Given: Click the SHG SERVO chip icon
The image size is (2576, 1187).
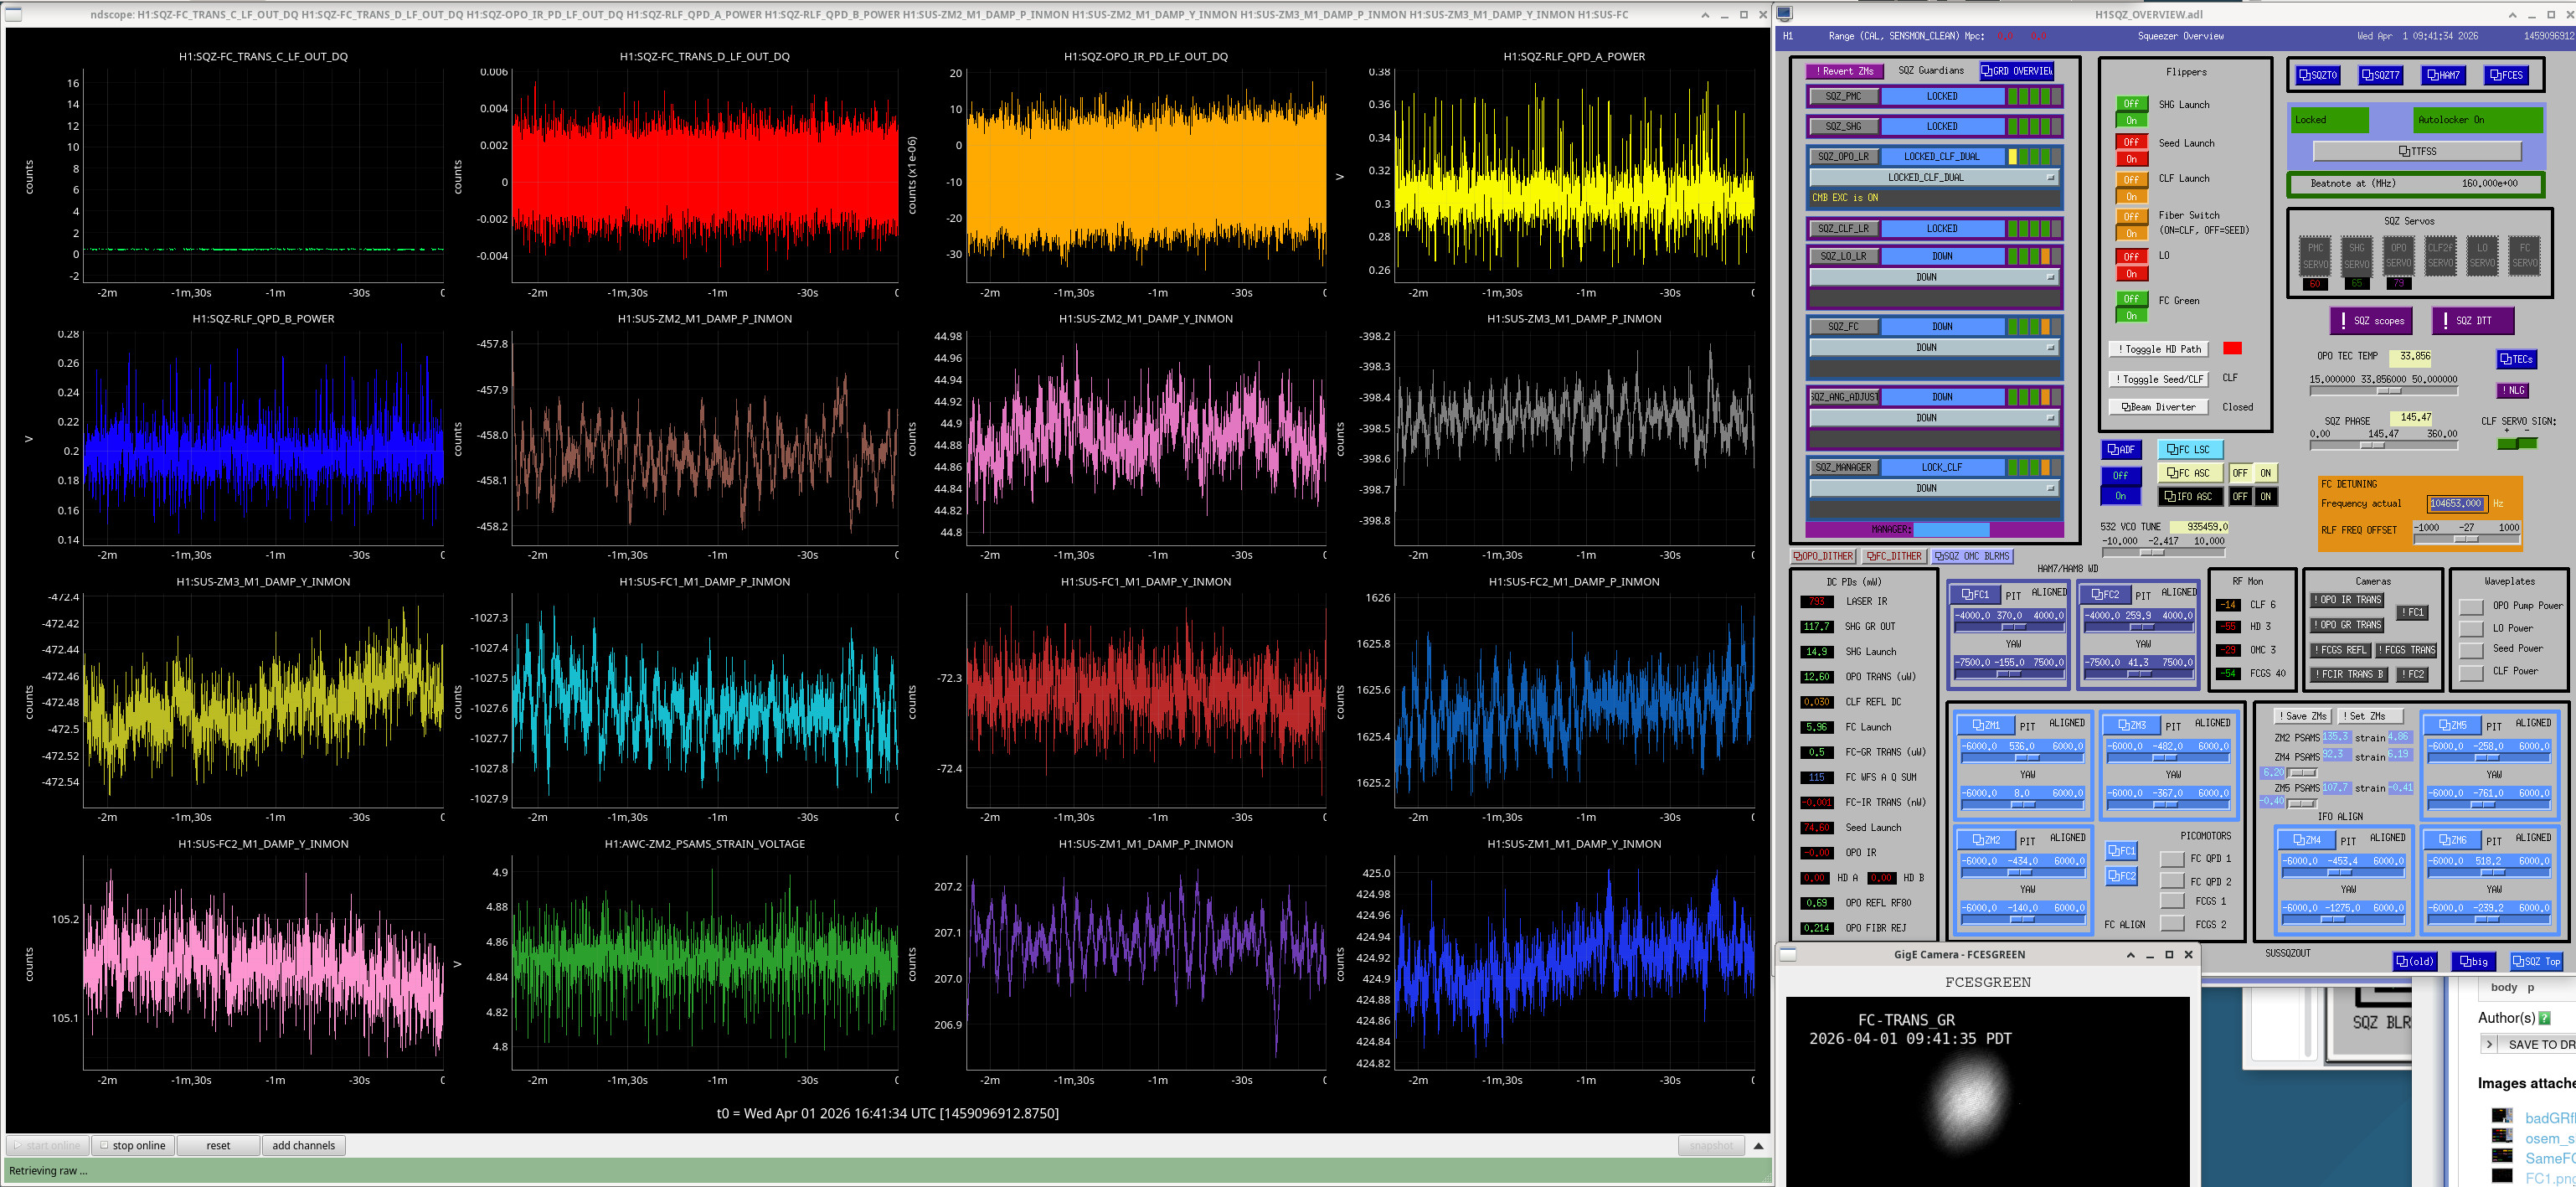Looking at the screenshot, I should click(2357, 256).
